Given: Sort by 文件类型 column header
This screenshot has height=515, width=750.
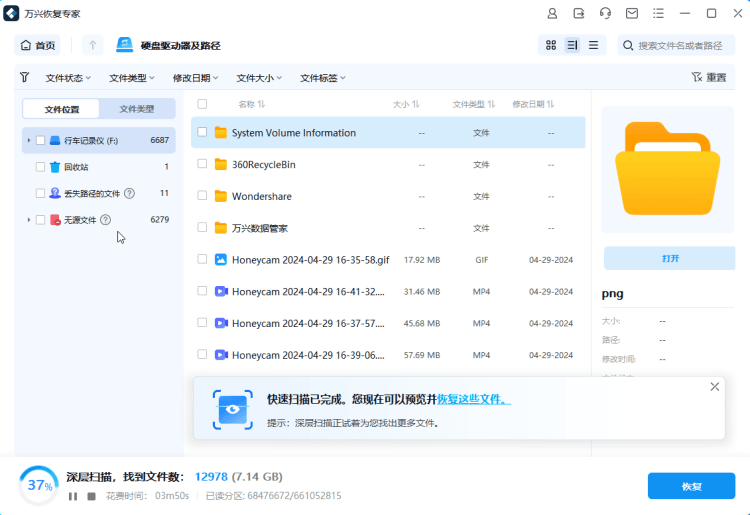Looking at the screenshot, I should pos(474,104).
